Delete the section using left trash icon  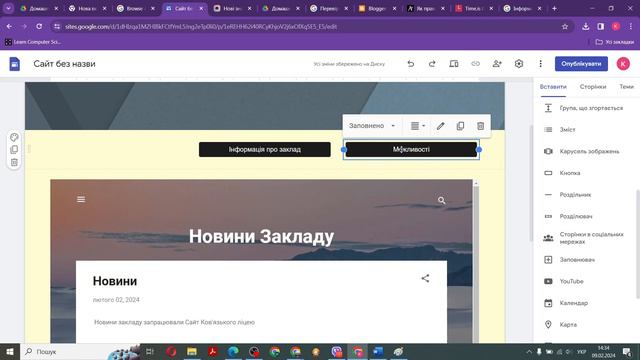[x=14, y=162]
